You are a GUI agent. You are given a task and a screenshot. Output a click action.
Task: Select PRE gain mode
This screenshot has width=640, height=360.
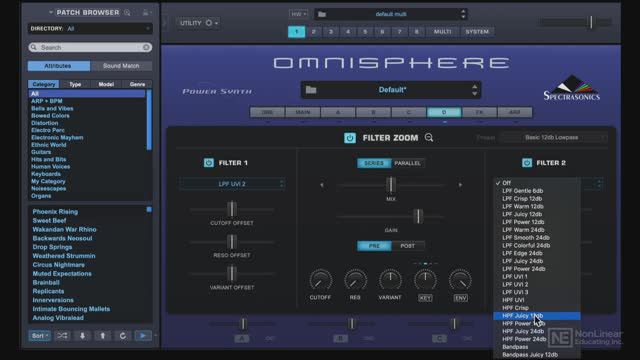(374, 246)
